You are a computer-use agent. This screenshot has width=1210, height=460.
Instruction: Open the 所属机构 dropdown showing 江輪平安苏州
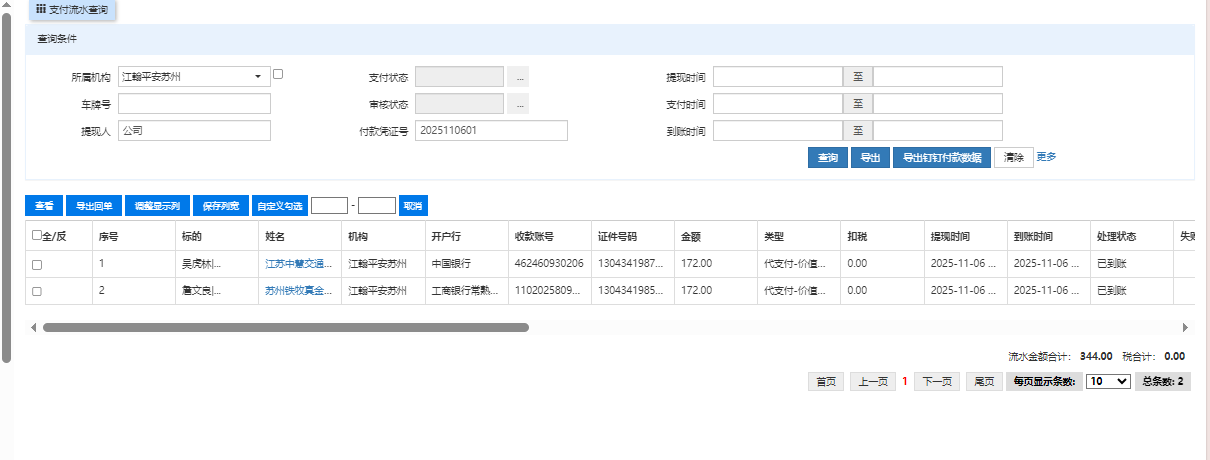194,76
